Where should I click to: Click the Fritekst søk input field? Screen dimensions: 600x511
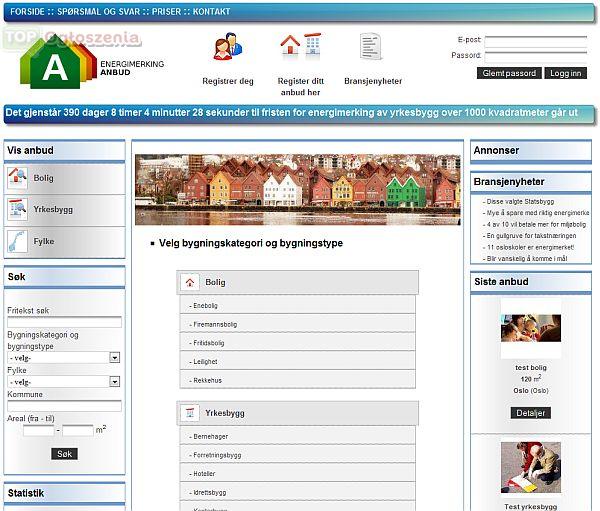click(64, 322)
